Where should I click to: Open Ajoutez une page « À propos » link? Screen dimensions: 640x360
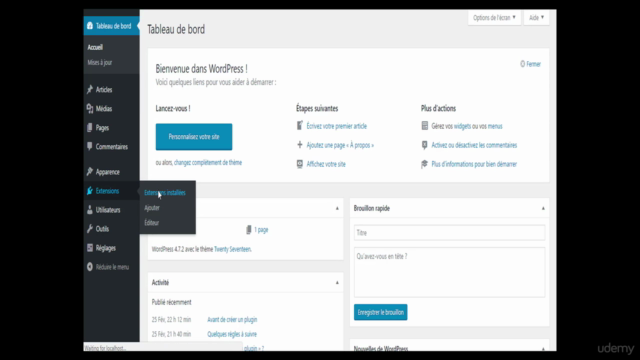pos(340,145)
